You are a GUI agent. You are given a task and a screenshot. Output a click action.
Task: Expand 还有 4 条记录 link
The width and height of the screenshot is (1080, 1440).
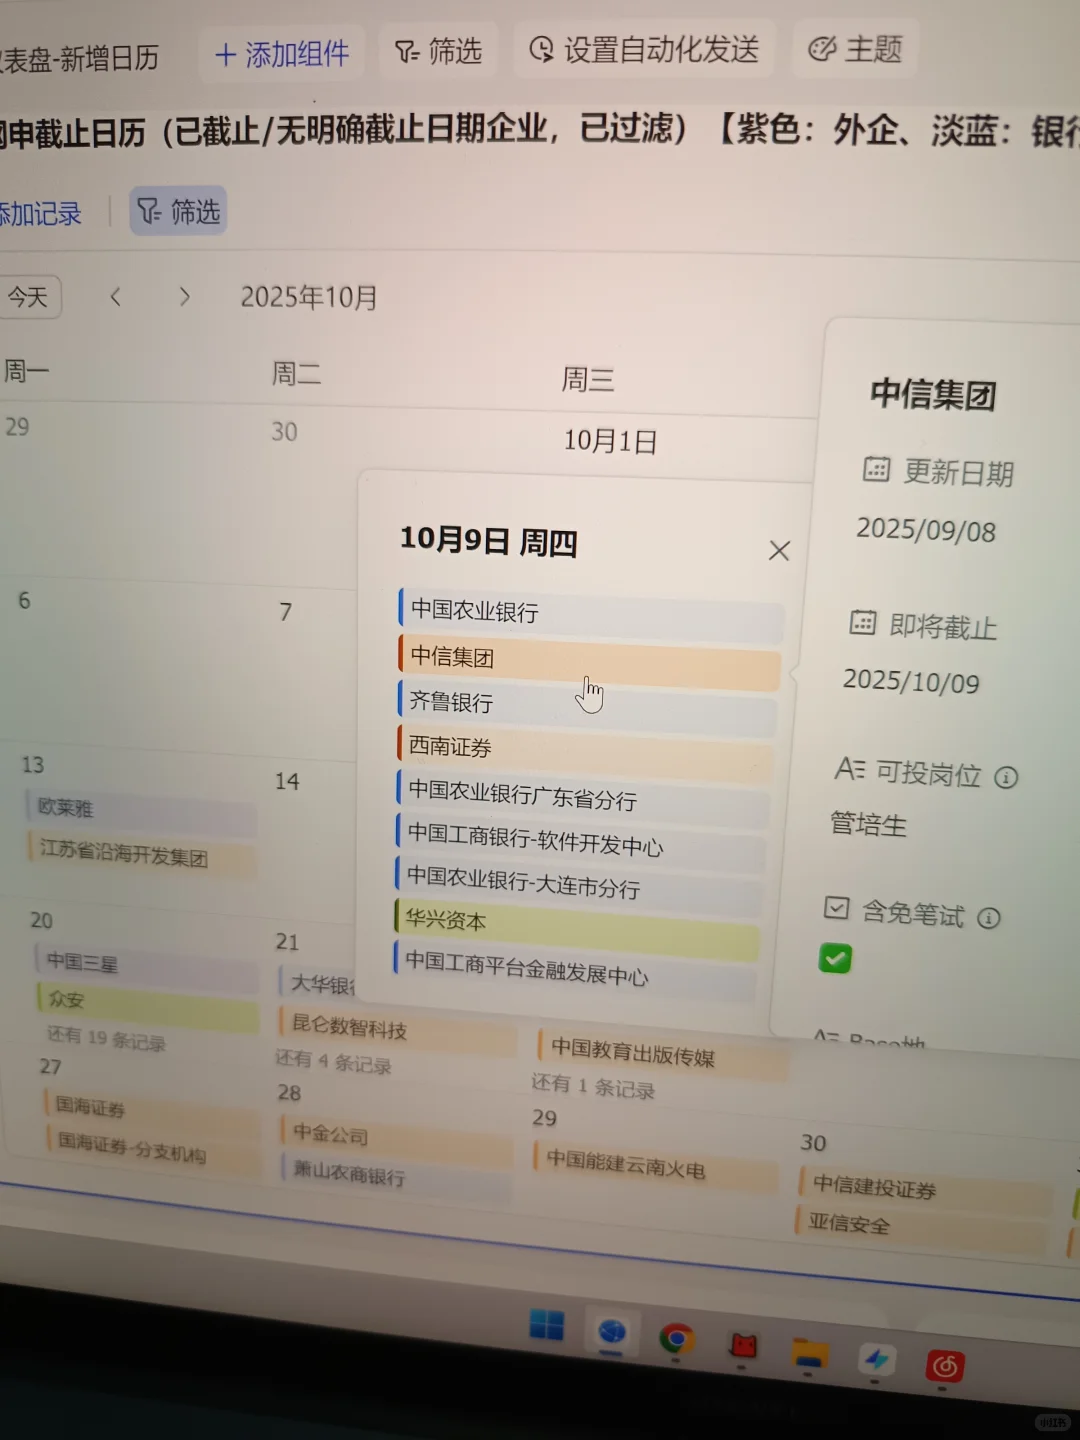coord(333,1062)
